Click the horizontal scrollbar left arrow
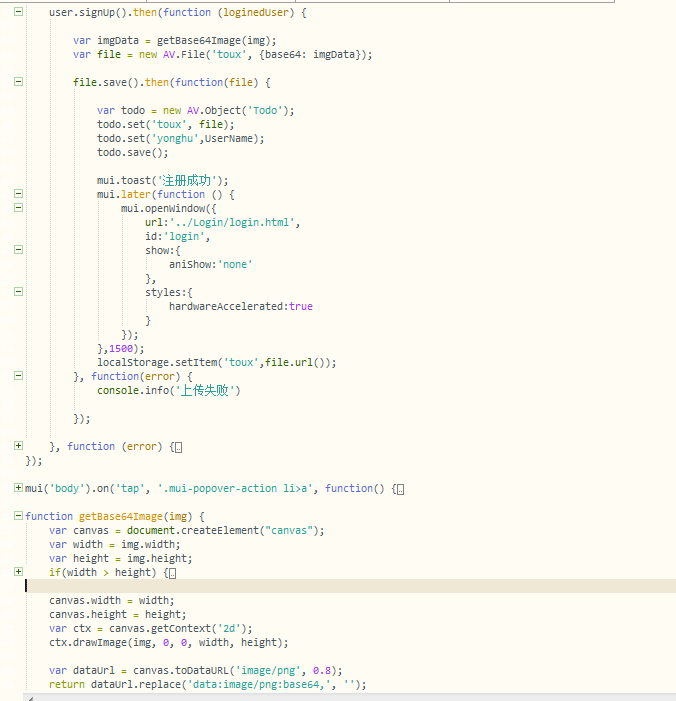 coord(30,698)
